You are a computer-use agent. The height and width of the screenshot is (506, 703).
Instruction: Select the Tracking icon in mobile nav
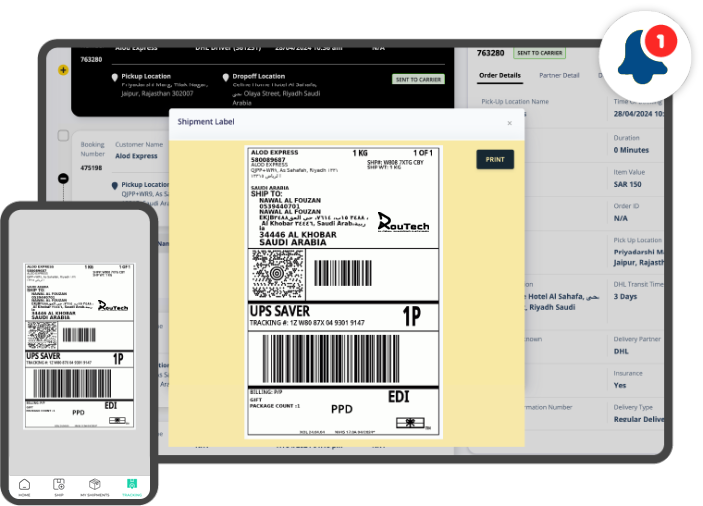(x=131, y=486)
